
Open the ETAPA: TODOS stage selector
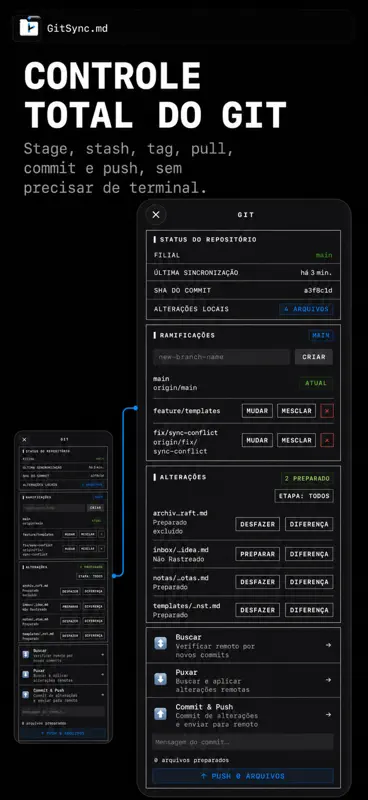click(304, 496)
